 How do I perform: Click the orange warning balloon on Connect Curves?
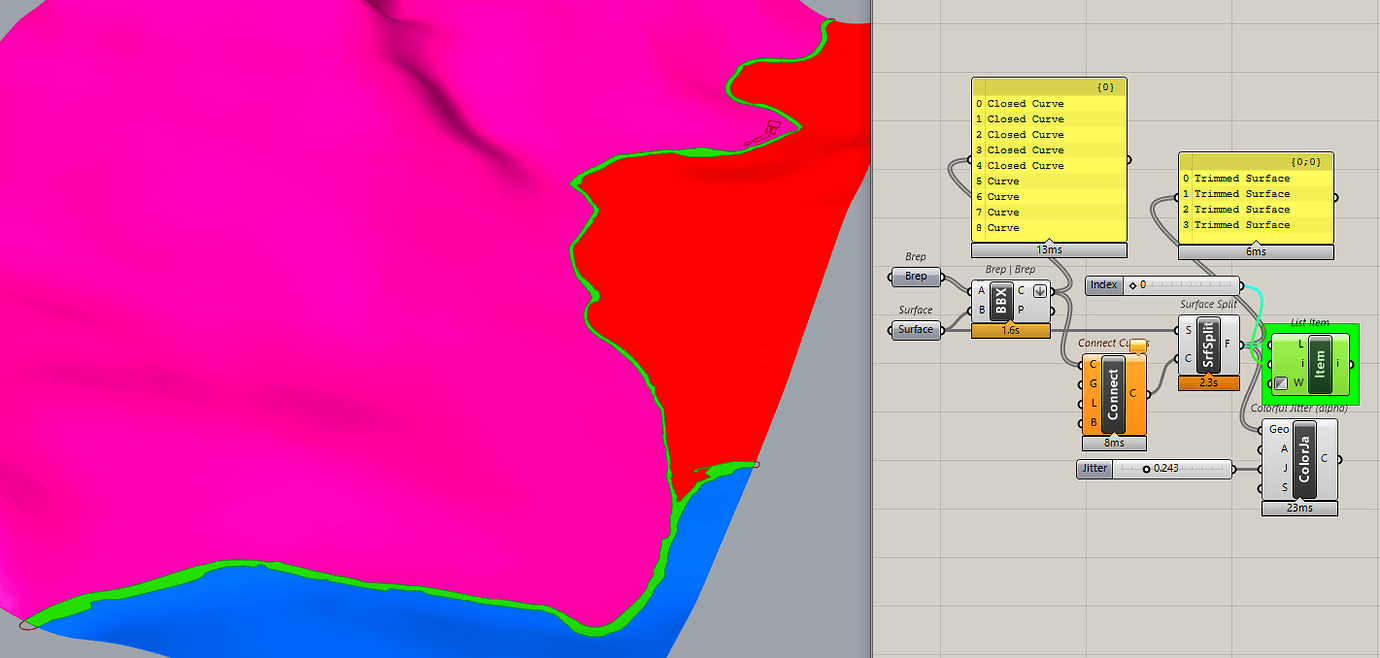coord(1139,346)
